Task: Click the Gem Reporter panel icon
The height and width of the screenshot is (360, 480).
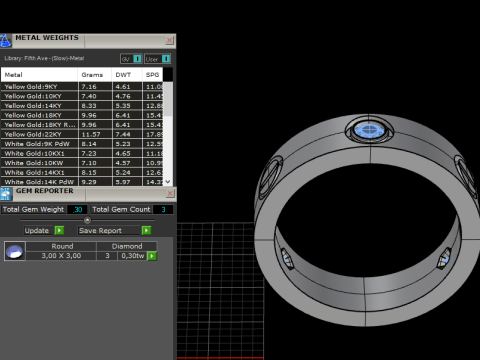Action: click(6, 194)
